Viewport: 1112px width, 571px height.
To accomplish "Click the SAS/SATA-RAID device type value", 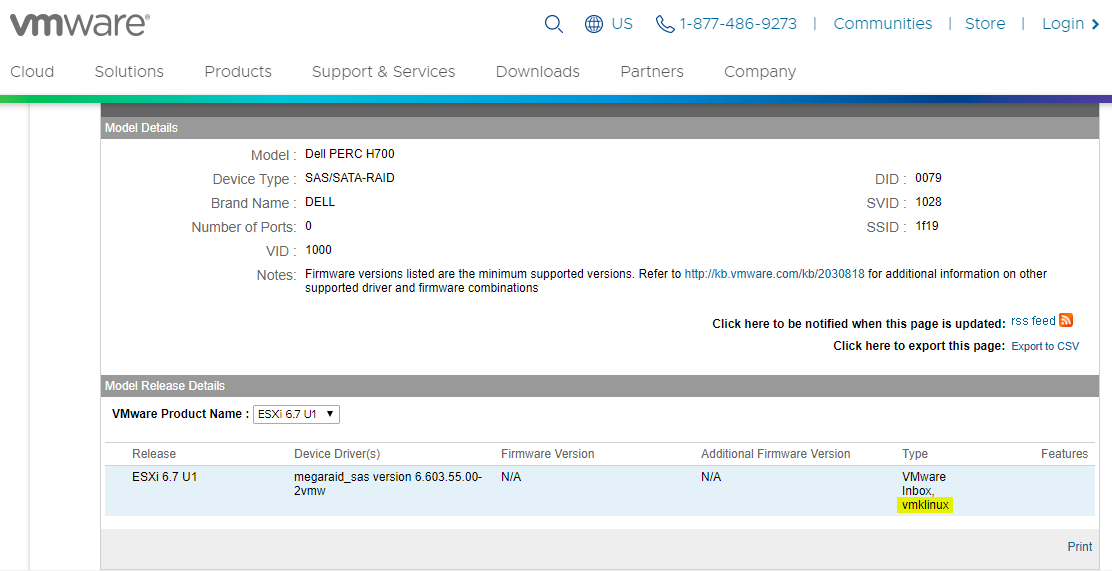I will [350, 178].
